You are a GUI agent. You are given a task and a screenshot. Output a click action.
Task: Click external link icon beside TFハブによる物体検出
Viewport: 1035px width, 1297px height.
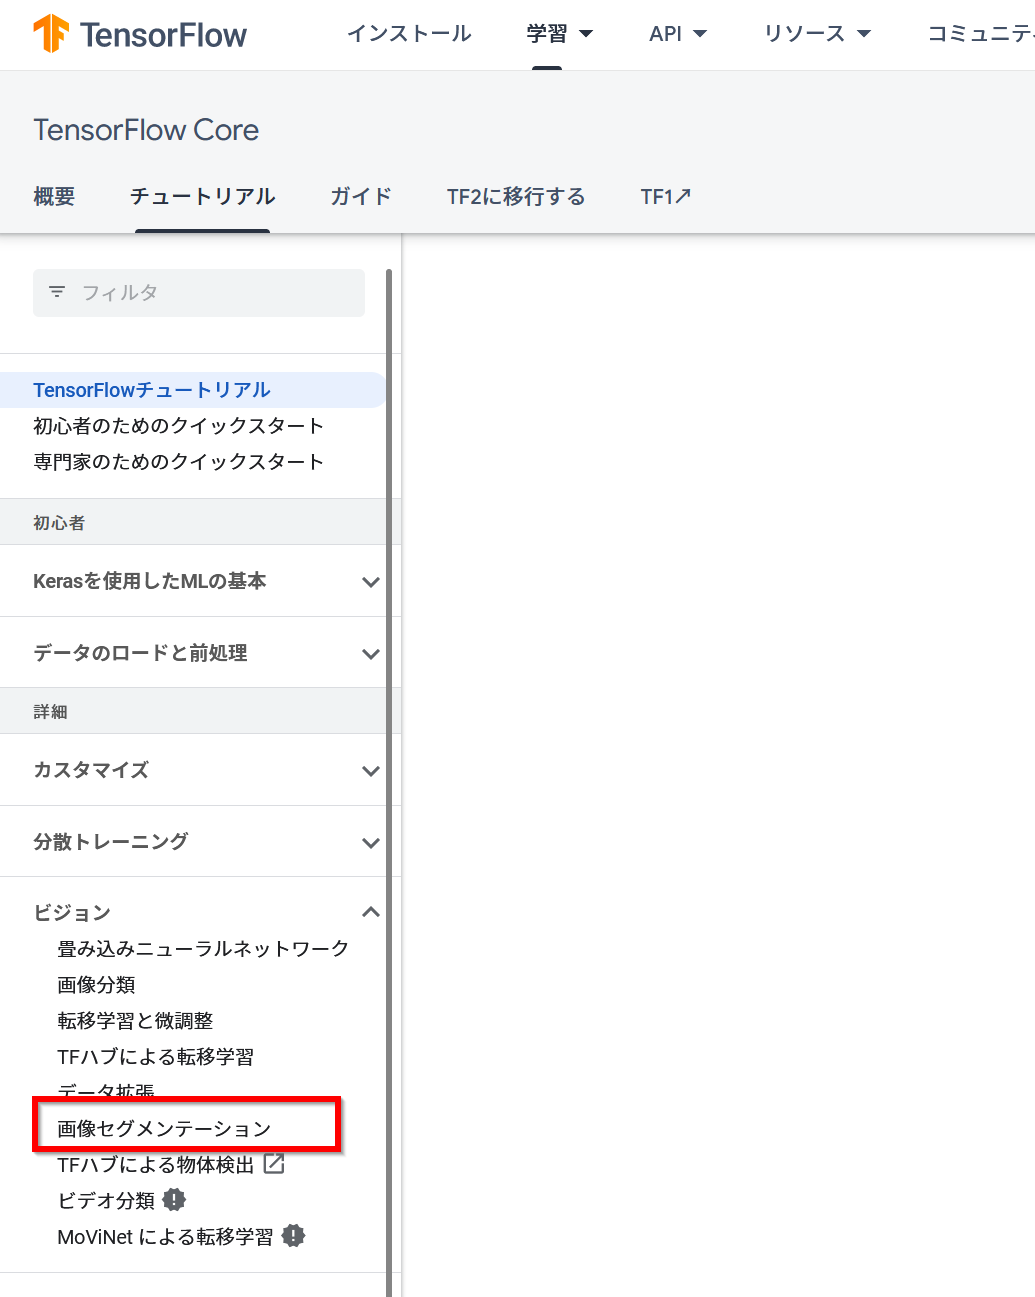pos(274,1164)
